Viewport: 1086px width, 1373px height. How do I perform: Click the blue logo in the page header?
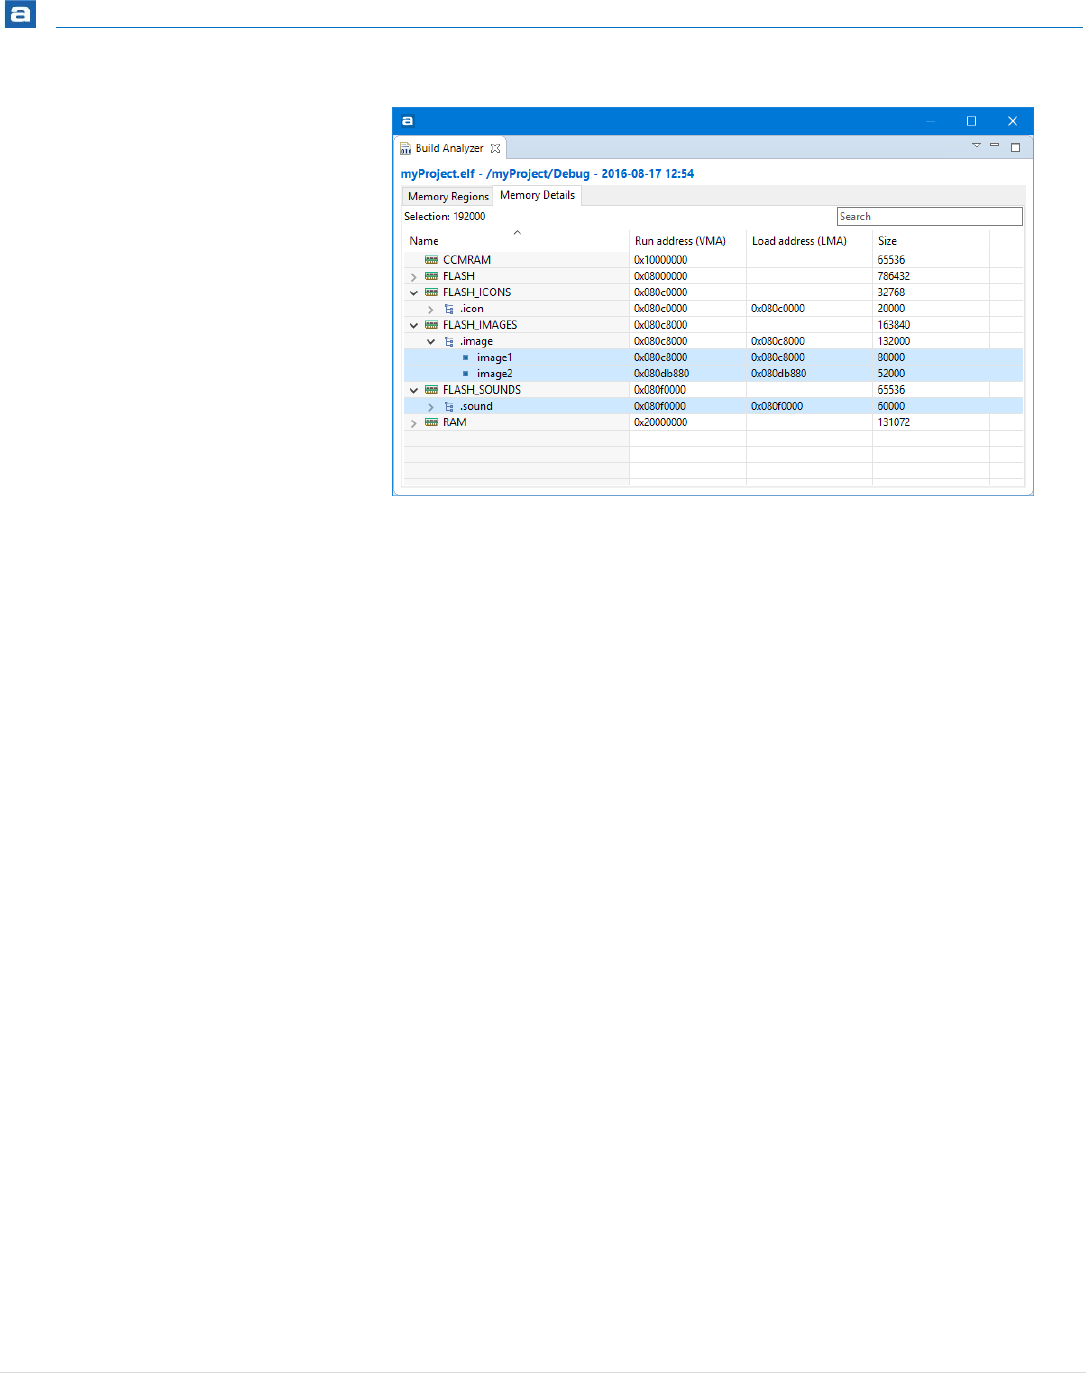(20, 14)
